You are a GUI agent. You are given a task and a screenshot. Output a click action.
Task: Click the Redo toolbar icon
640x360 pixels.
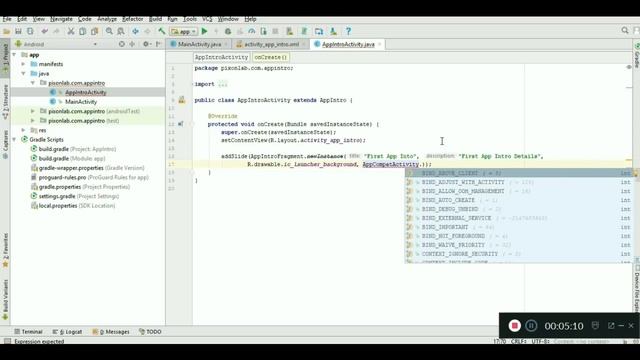coord(56,31)
